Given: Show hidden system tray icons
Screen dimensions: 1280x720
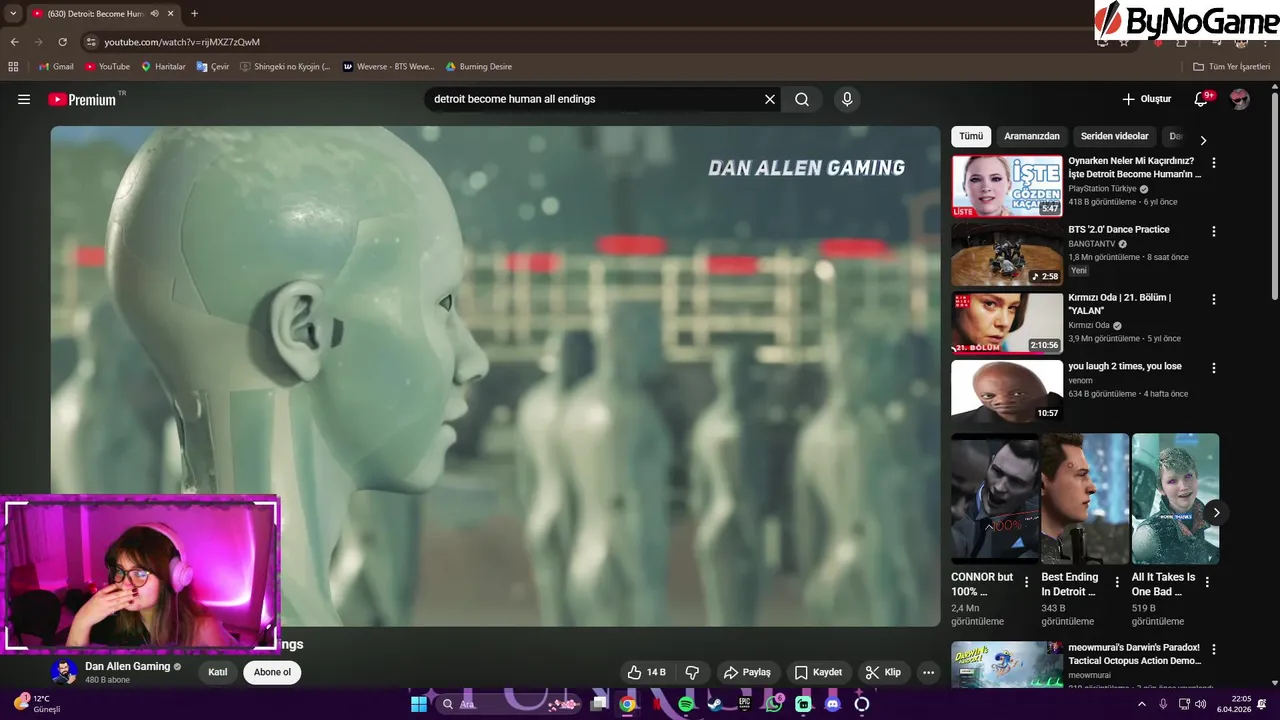Looking at the screenshot, I should [1142, 704].
